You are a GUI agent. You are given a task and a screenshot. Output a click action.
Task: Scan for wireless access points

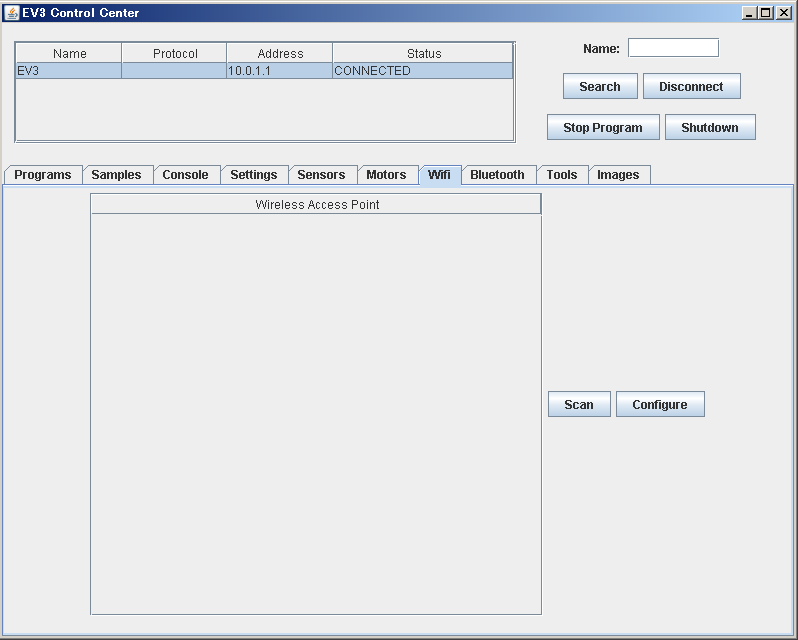point(579,404)
